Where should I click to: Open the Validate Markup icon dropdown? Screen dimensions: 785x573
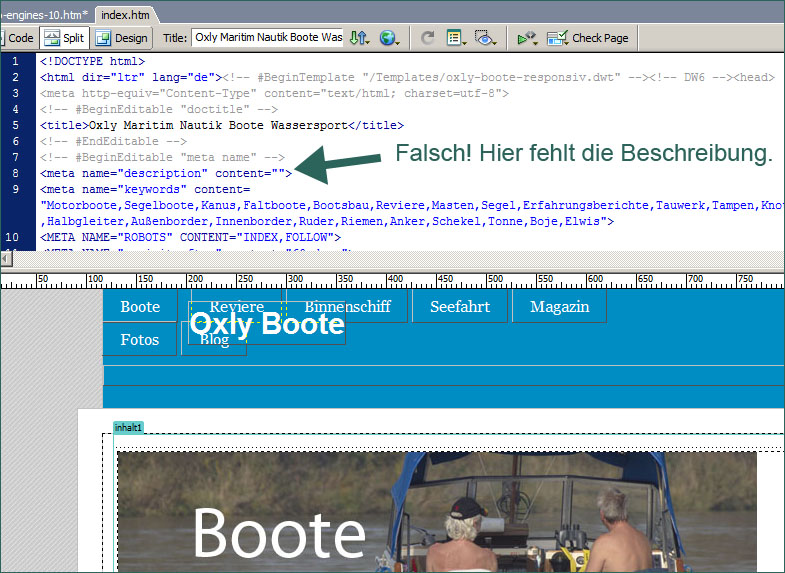(x=526, y=38)
